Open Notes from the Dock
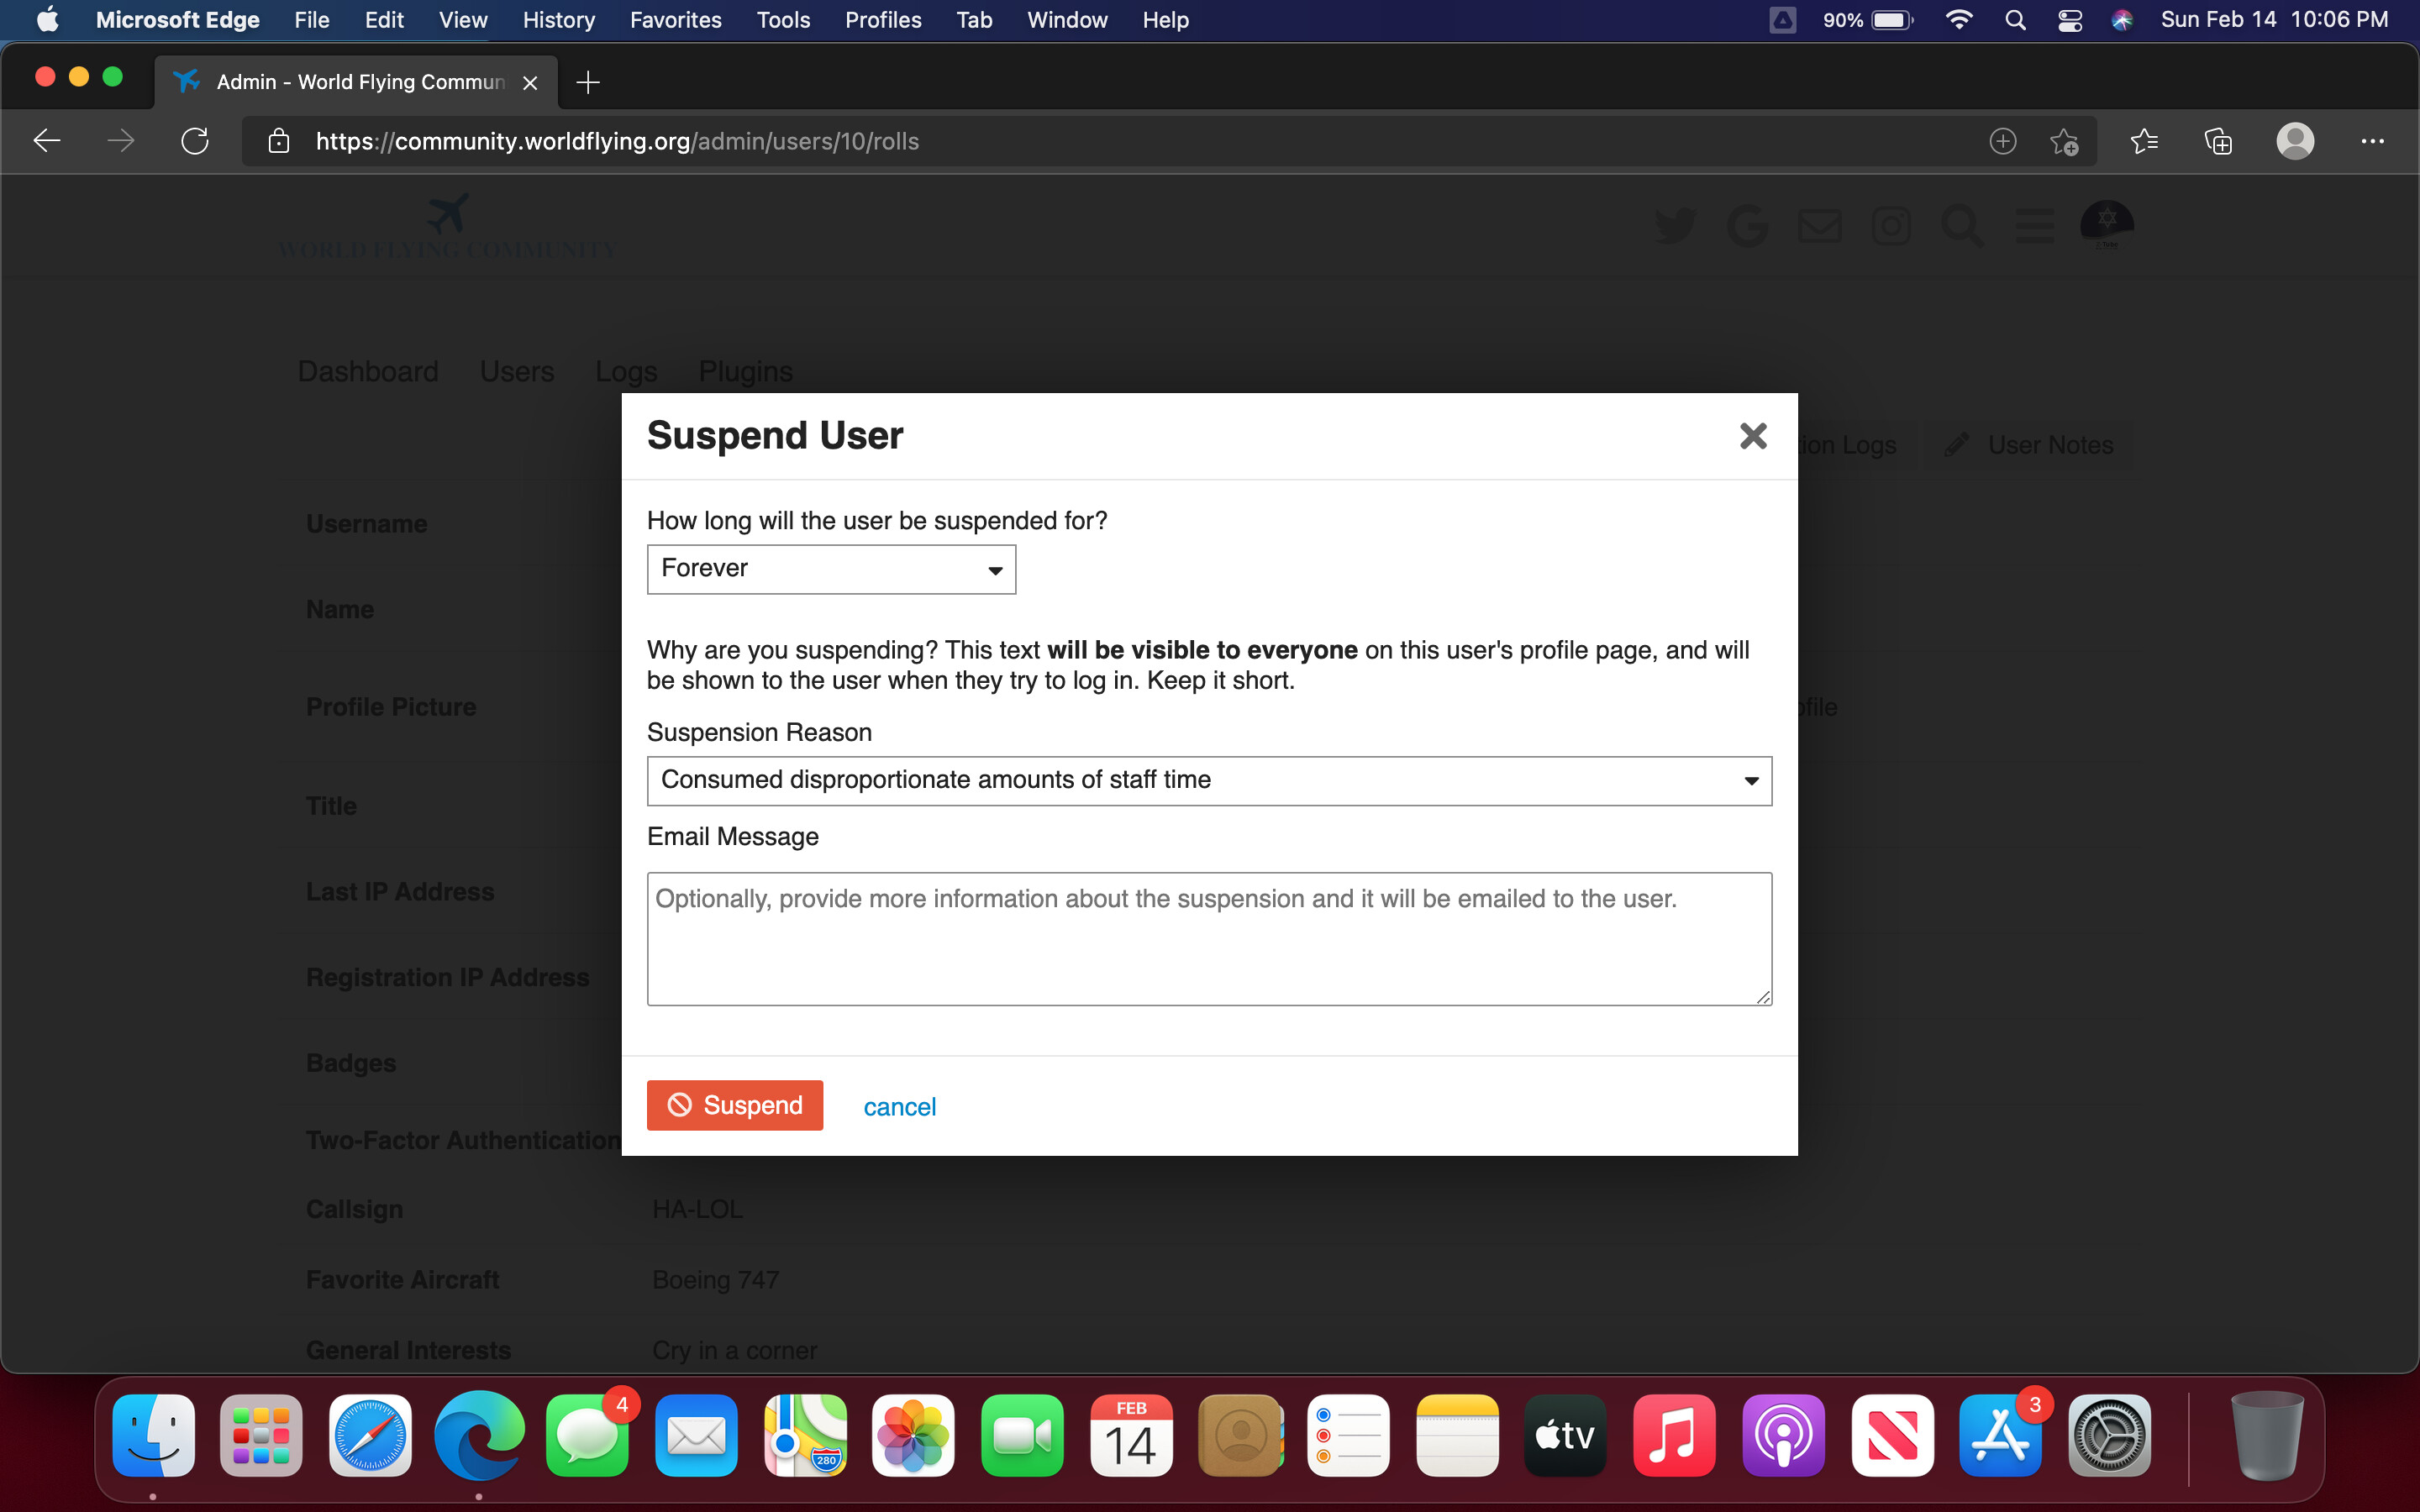This screenshot has width=2420, height=1512. [1457, 1436]
